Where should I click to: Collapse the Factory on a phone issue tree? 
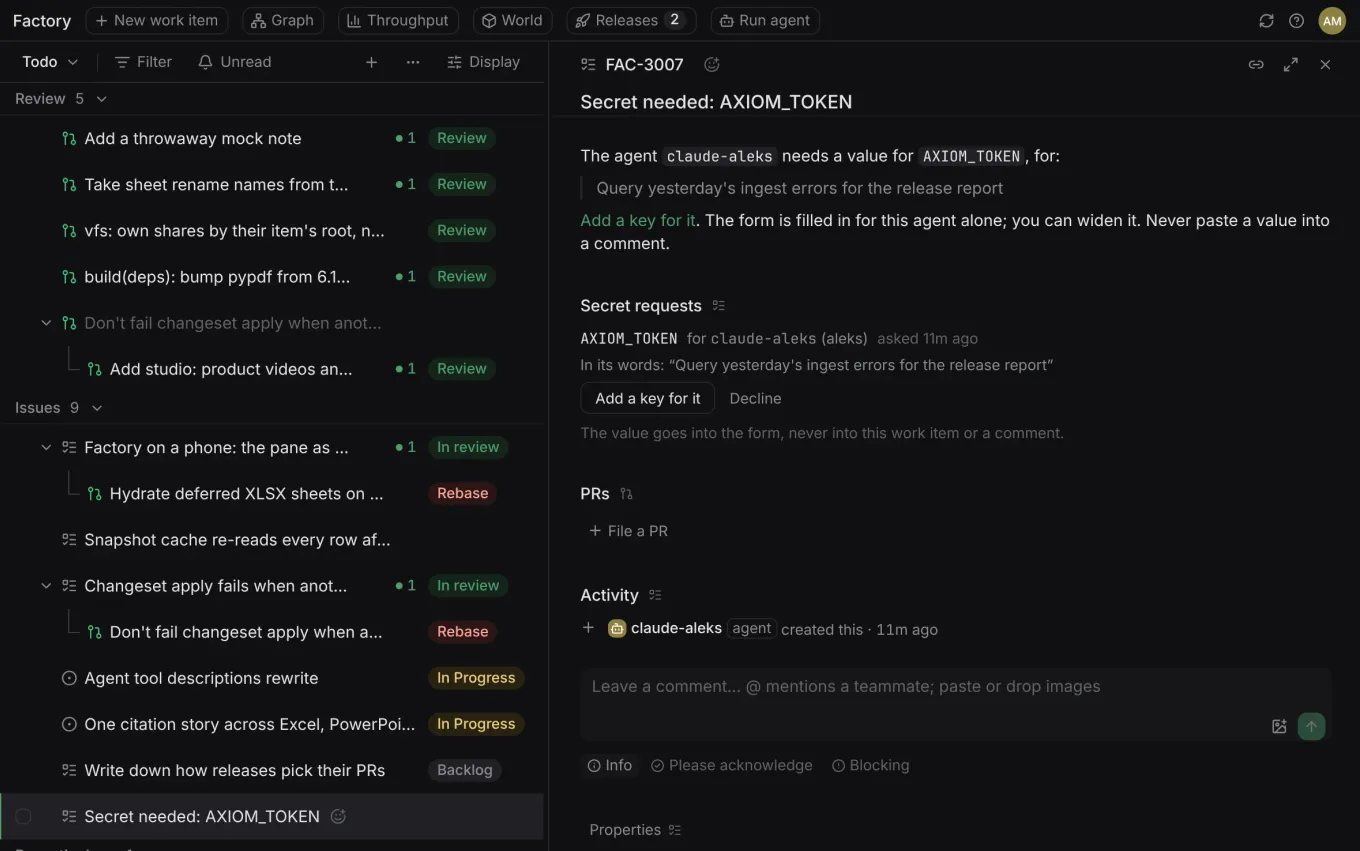tap(46, 447)
